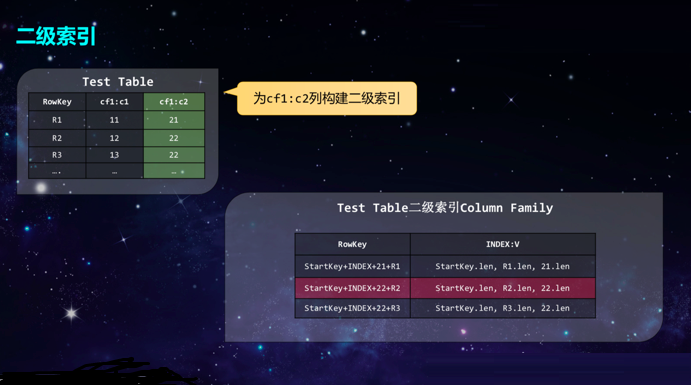Select the StartKey+INDEX+21+R1 cell

coord(353,266)
